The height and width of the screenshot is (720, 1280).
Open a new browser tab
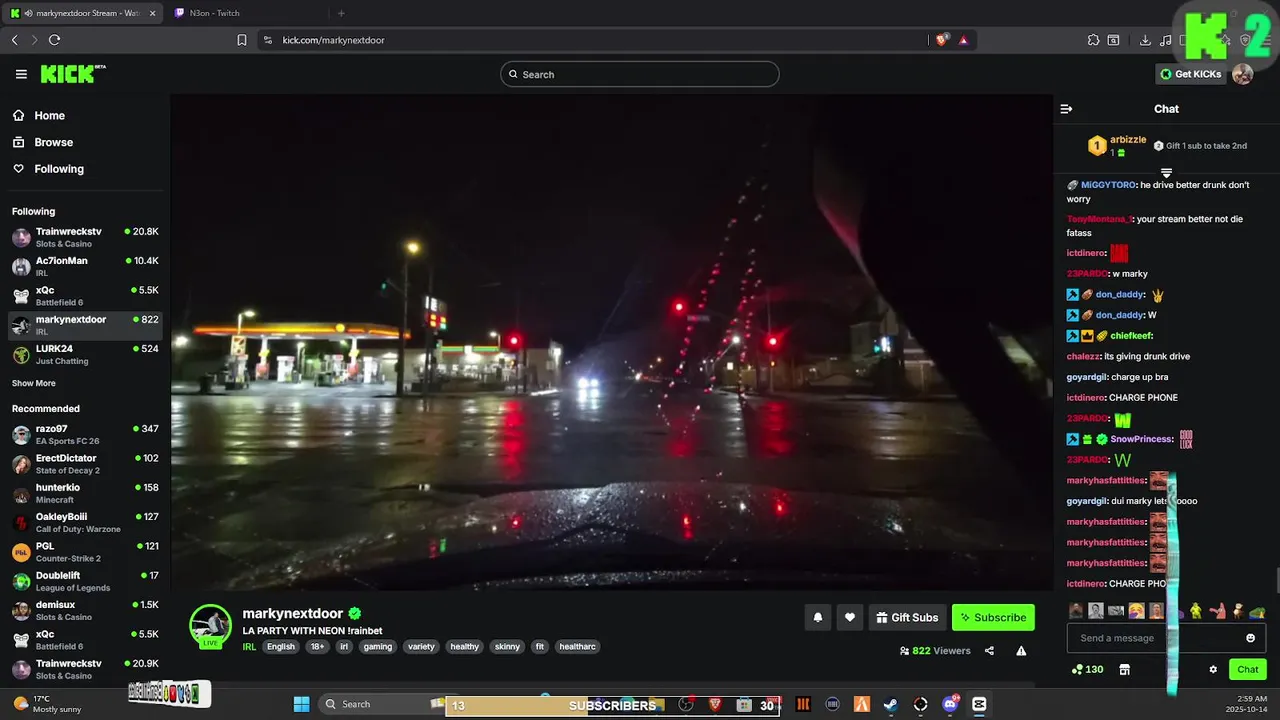[x=341, y=13]
